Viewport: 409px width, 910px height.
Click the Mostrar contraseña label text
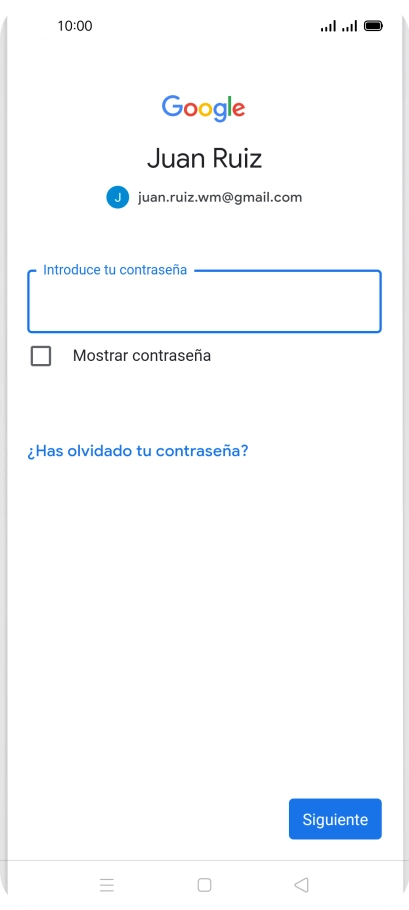click(x=142, y=356)
